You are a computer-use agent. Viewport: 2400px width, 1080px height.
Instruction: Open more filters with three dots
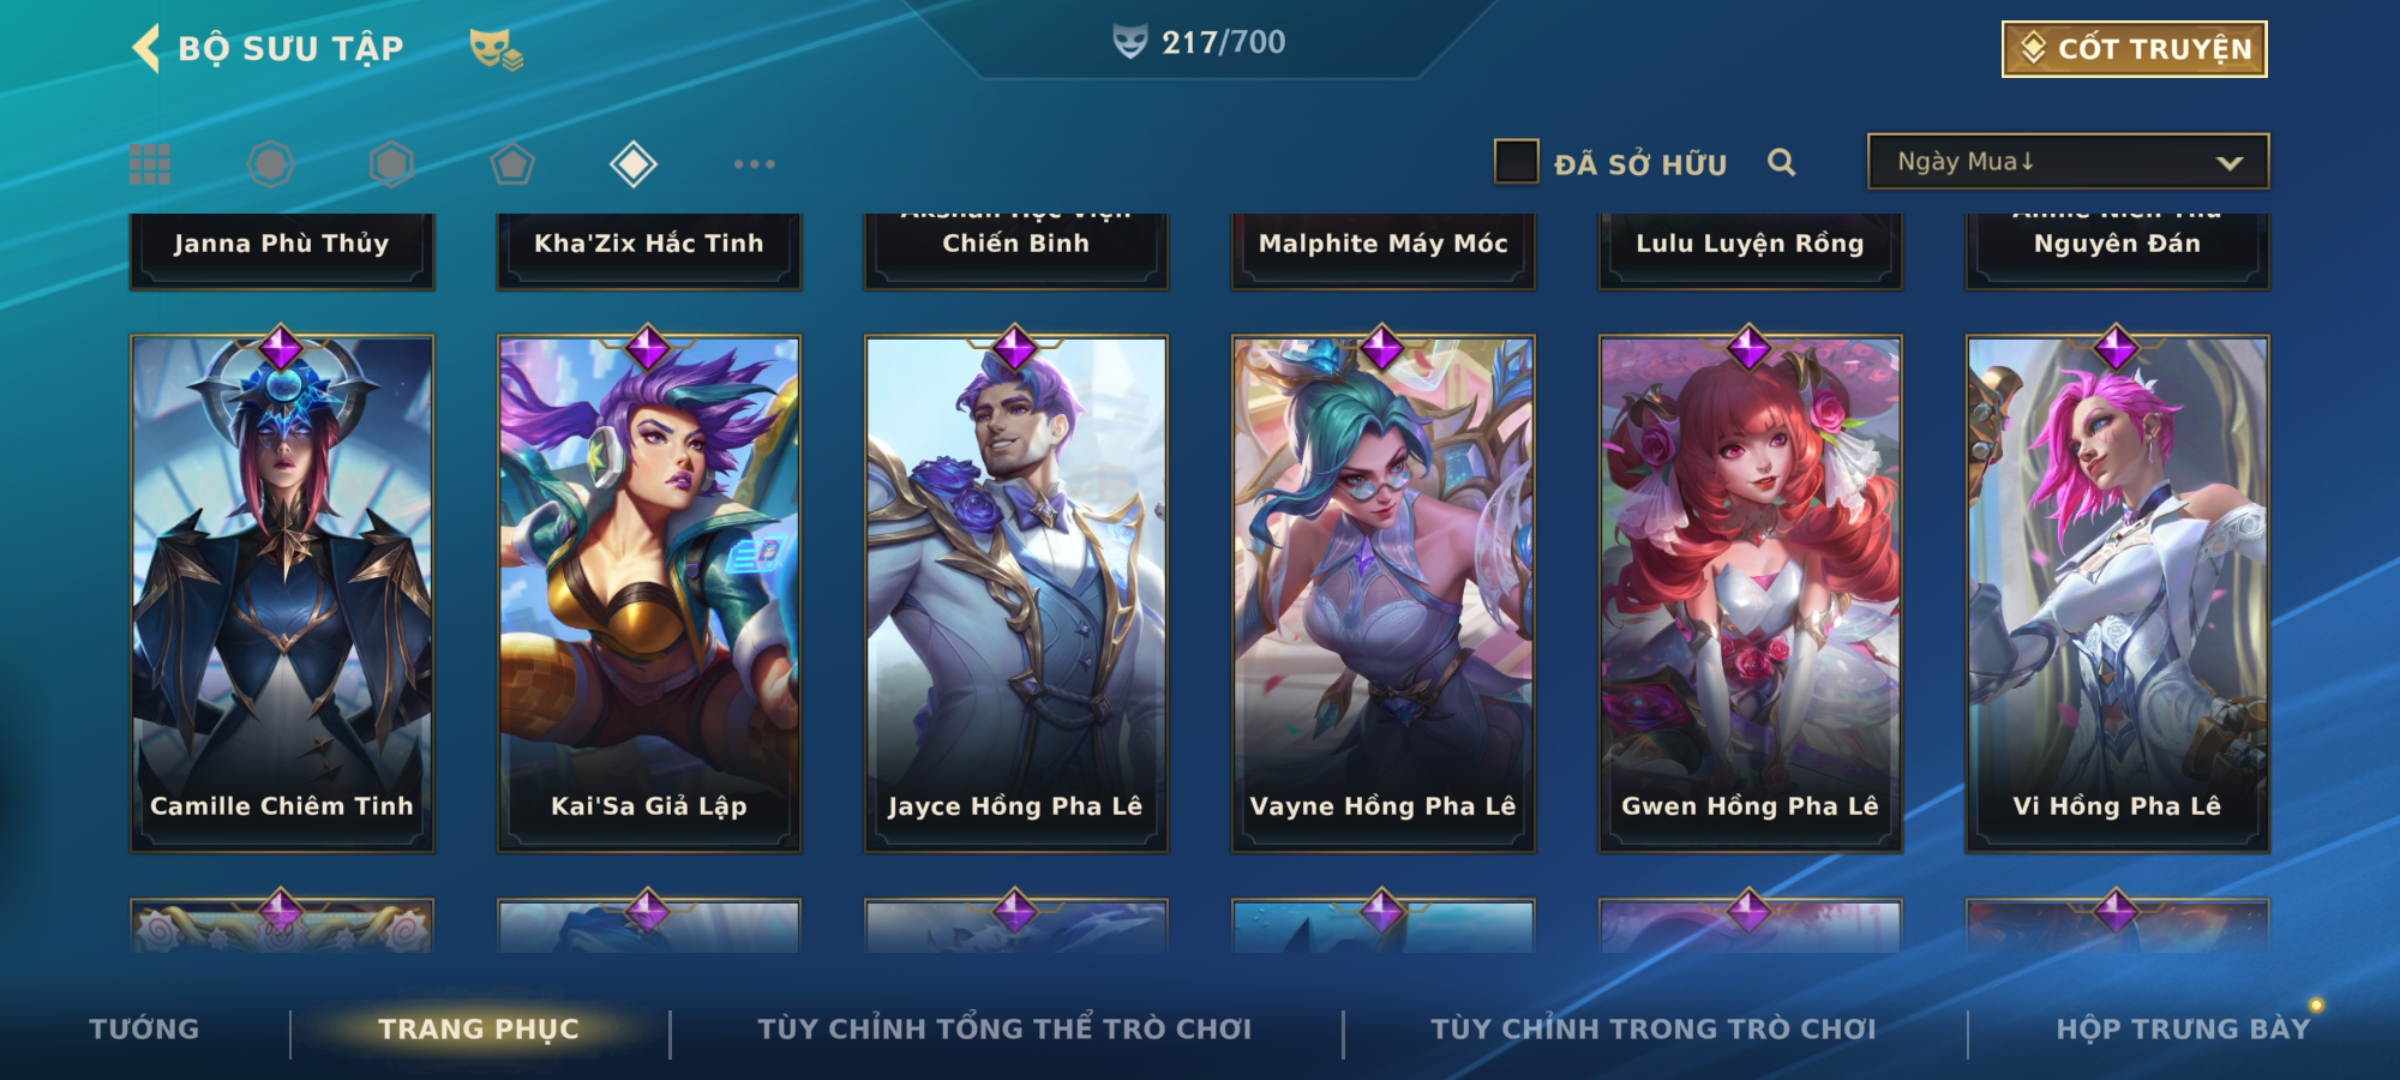(x=754, y=164)
